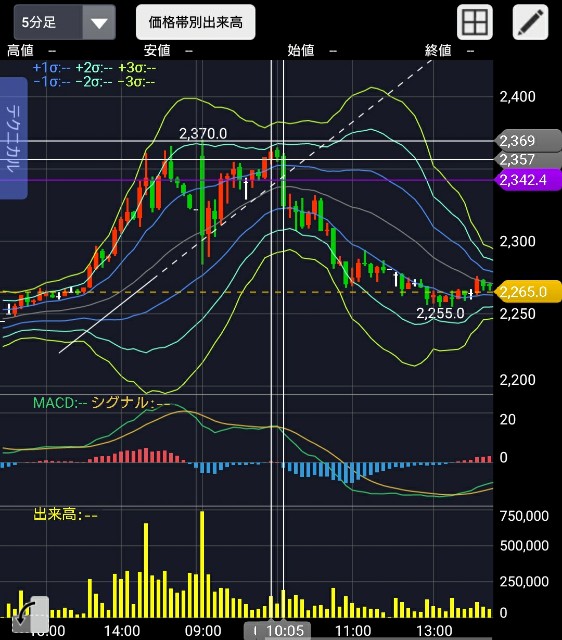This screenshot has width=562, height=640.
Task: Tap the 価格帯別出来高 button
Action: (x=195, y=22)
